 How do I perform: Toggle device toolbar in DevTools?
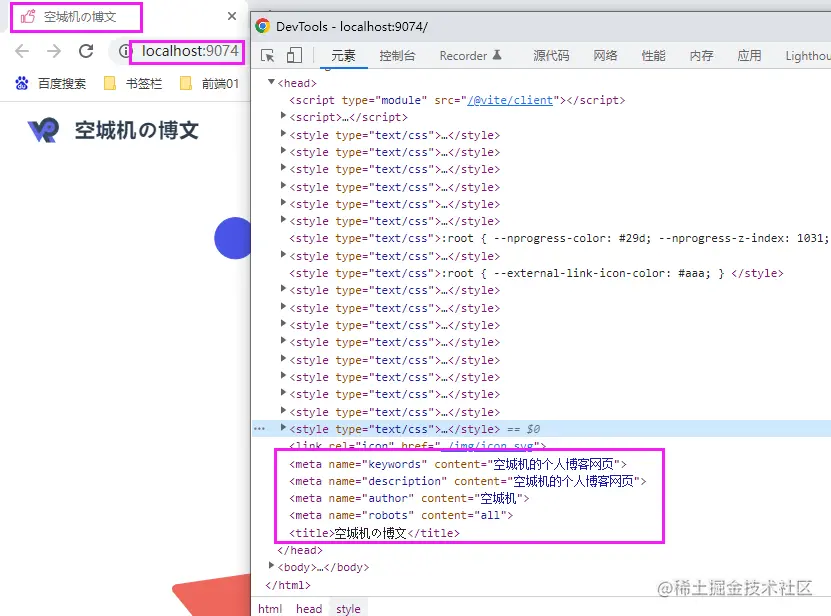pyautogui.click(x=294, y=55)
